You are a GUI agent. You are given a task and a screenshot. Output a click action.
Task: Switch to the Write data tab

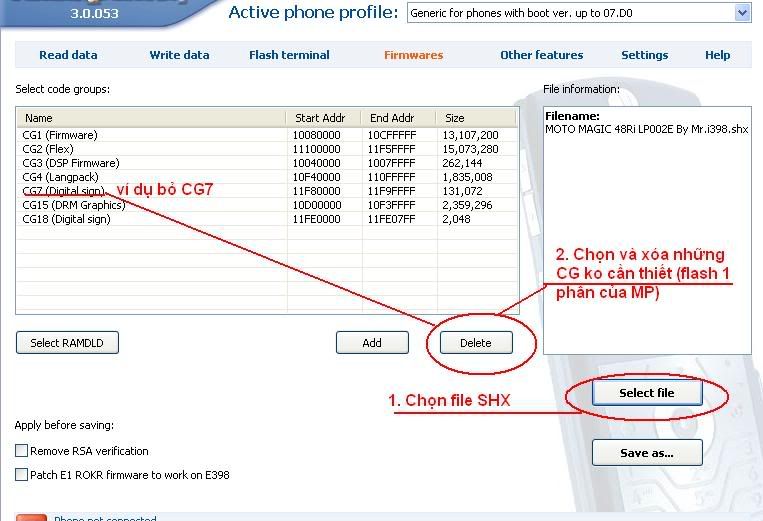tap(179, 55)
